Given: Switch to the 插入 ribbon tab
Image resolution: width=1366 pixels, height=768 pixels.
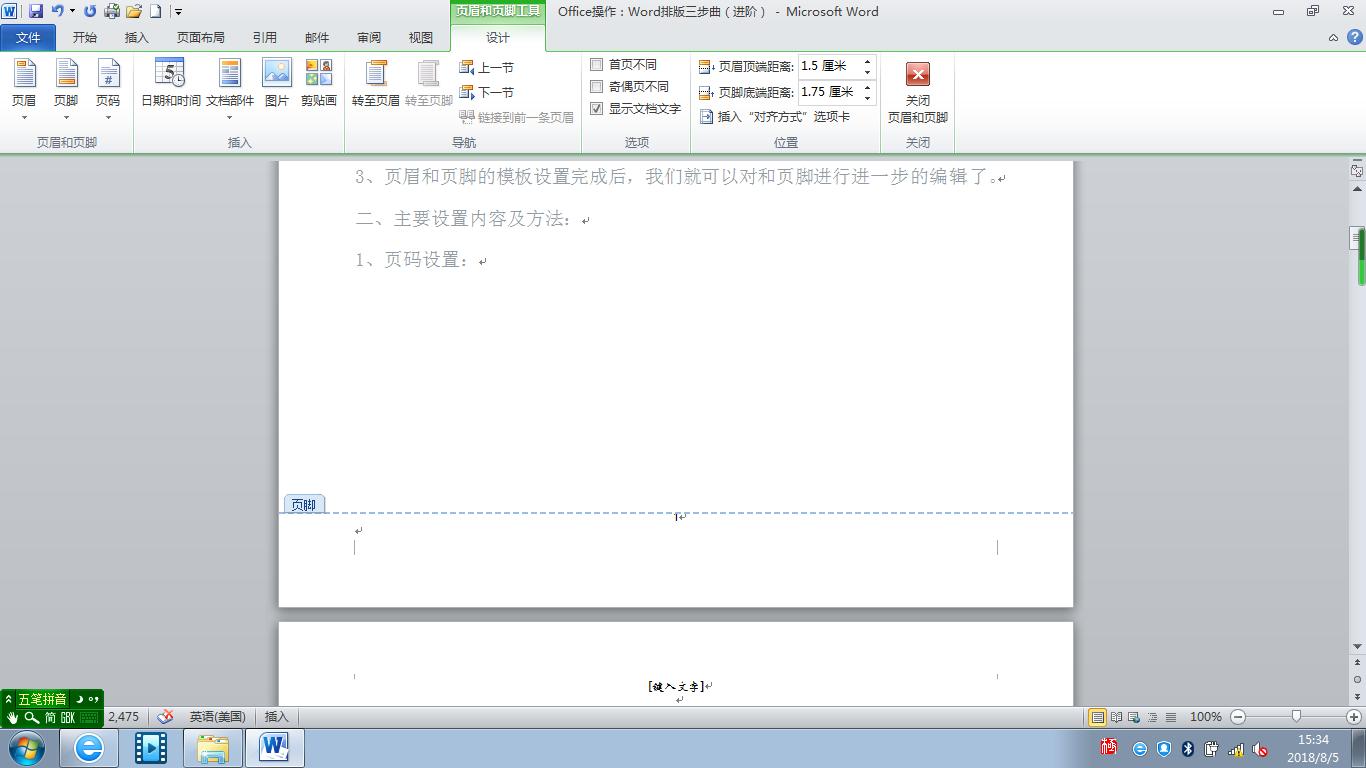Looking at the screenshot, I should point(136,37).
